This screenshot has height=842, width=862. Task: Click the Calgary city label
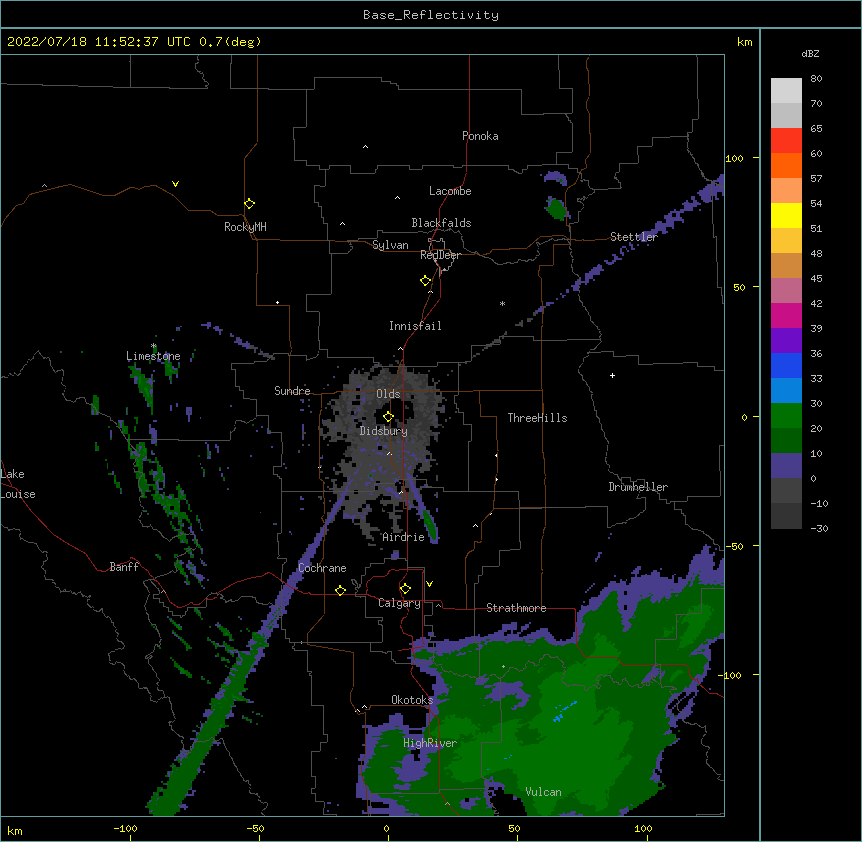coord(400,603)
